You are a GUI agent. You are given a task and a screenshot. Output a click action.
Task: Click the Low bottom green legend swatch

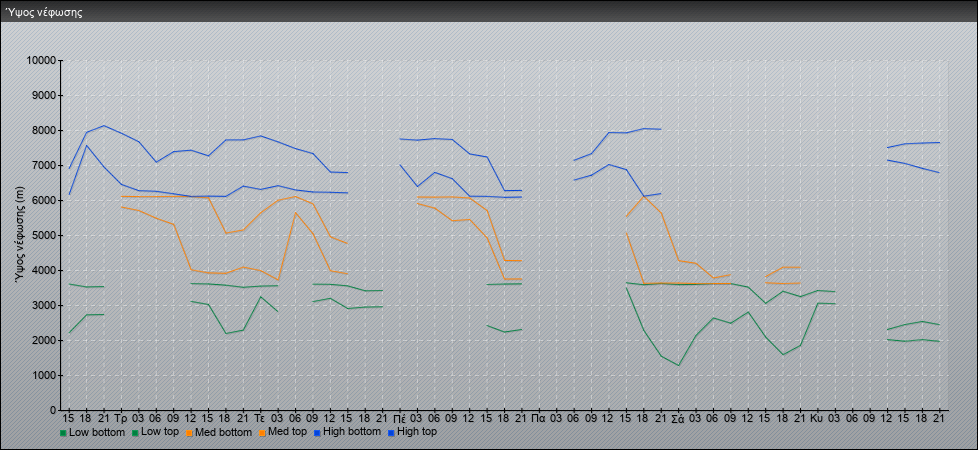tap(63, 432)
